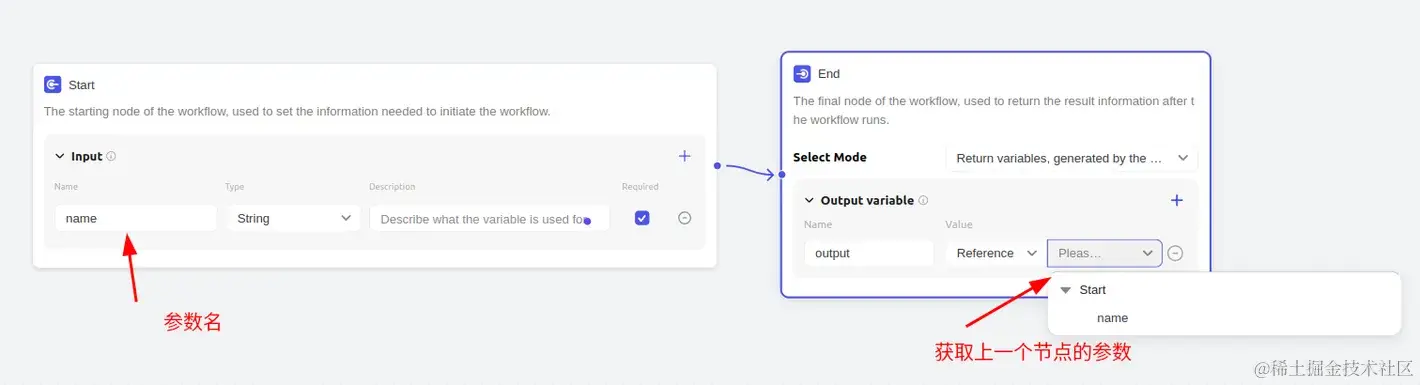Click the End node icon

[802, 74]
